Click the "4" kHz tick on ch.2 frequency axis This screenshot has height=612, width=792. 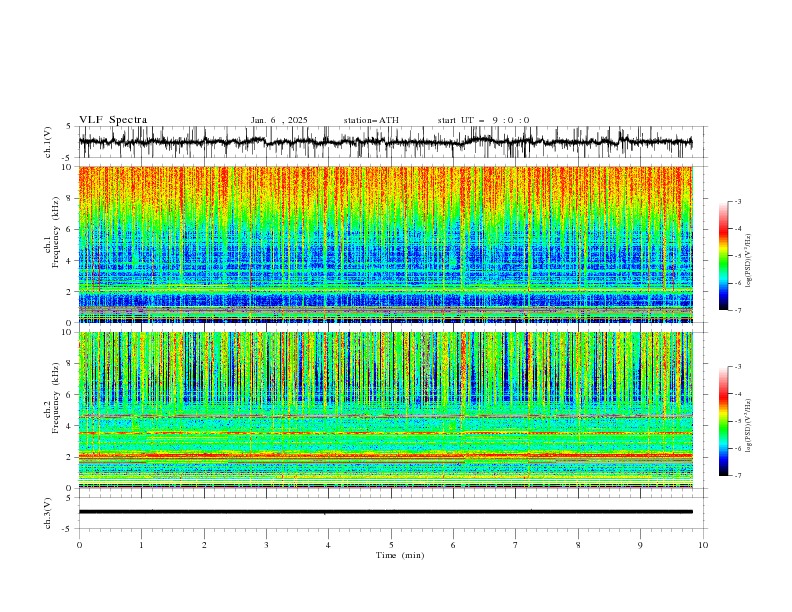click(71, 426)
